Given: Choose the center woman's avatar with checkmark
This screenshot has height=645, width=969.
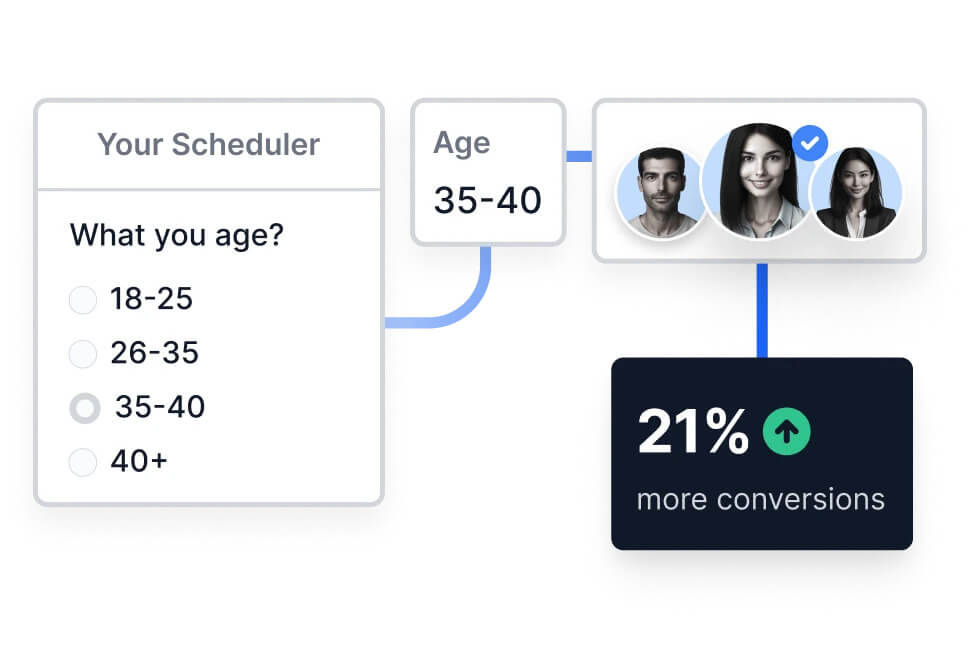Looking at the screenshot, I should click(757, 182).
